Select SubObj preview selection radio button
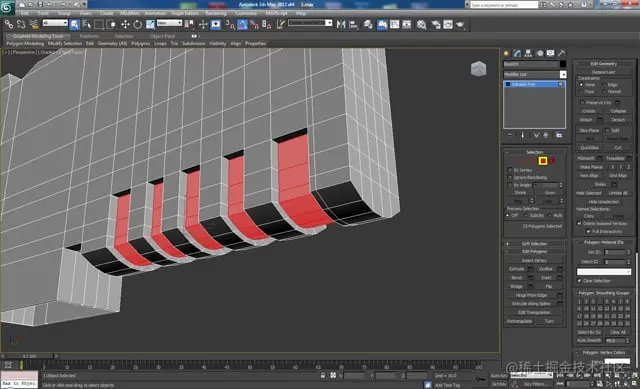Screen dimensions: 640x389 tap(526, 216)
